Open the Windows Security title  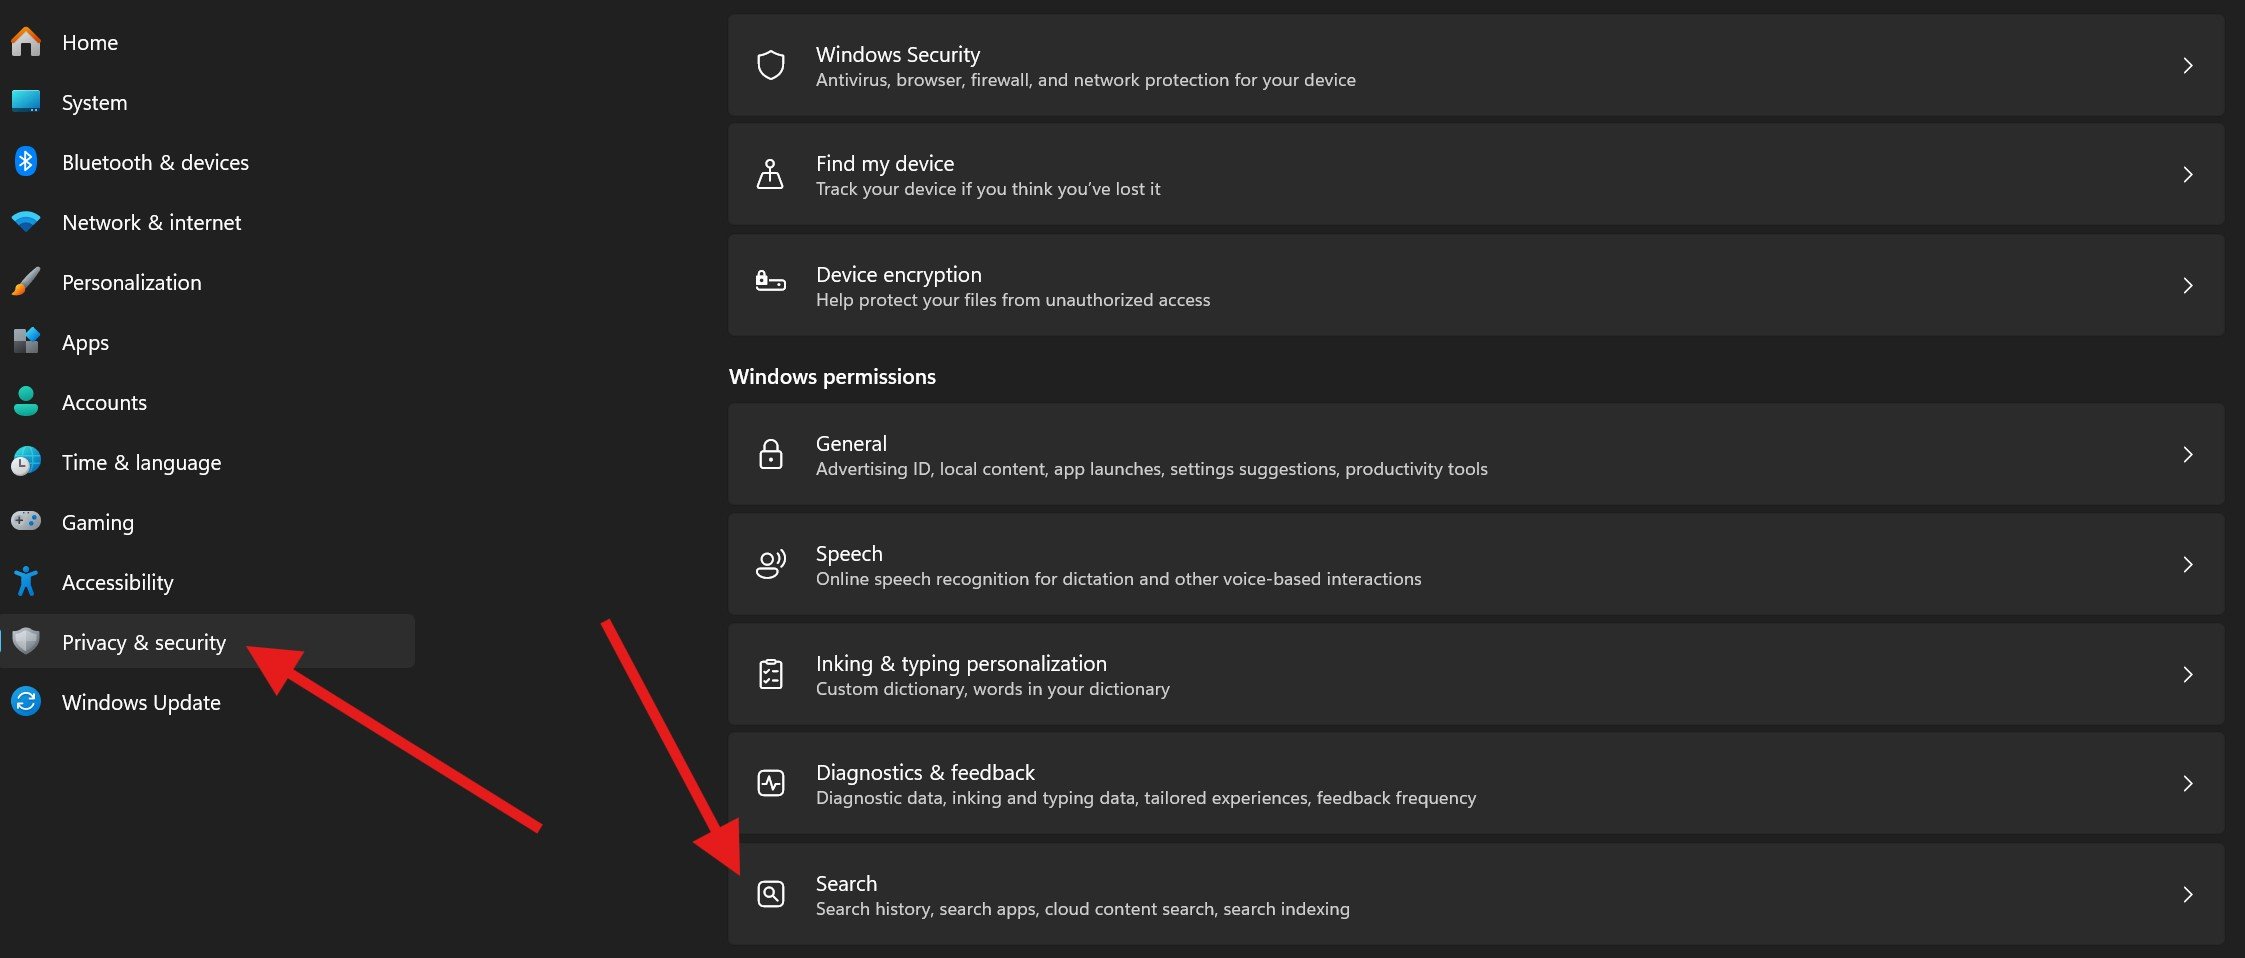897,54
